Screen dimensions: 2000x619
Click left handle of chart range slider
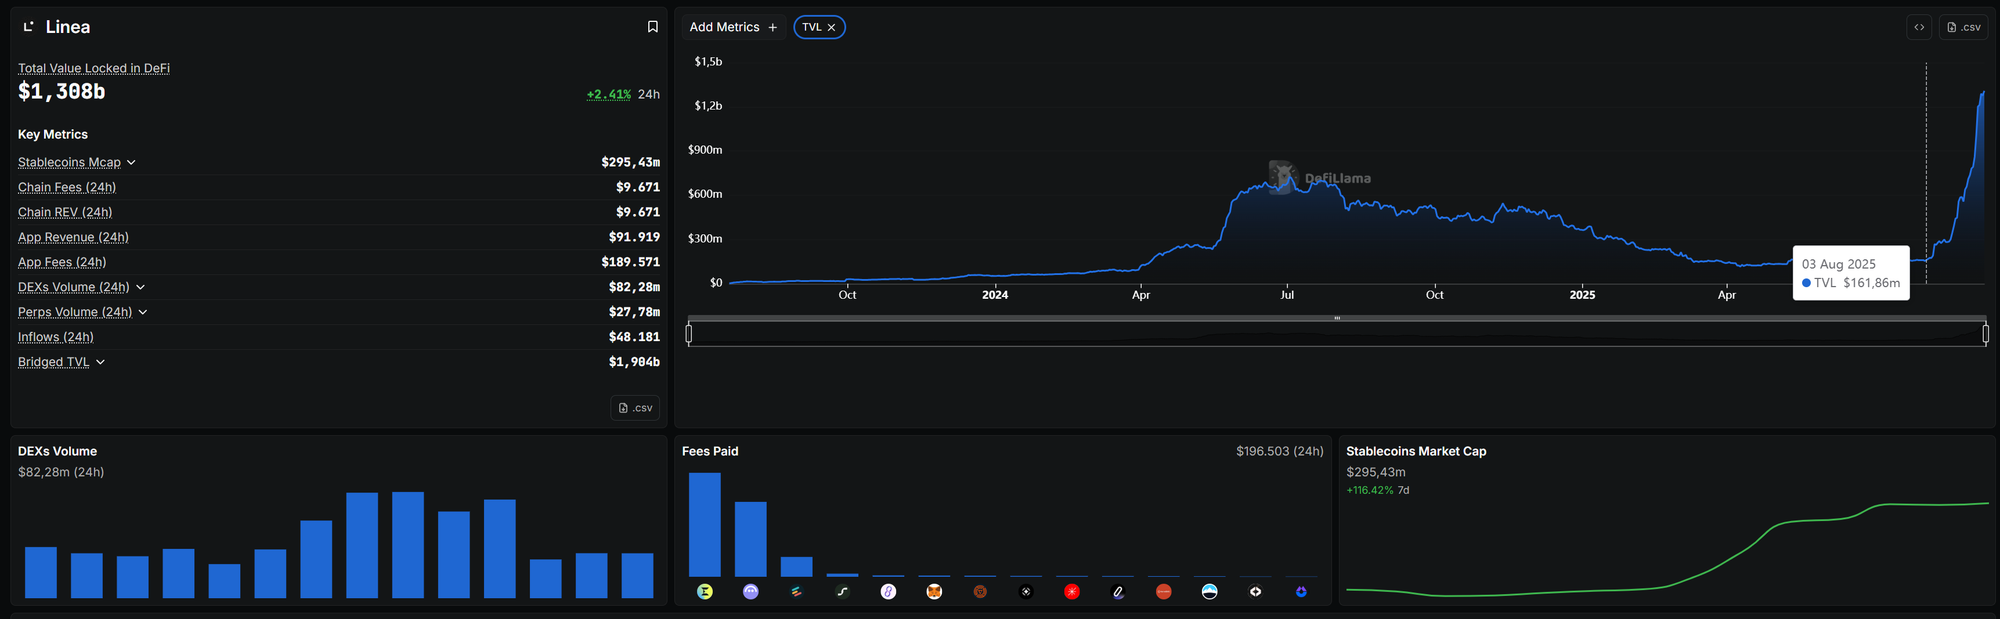point(689,334)
